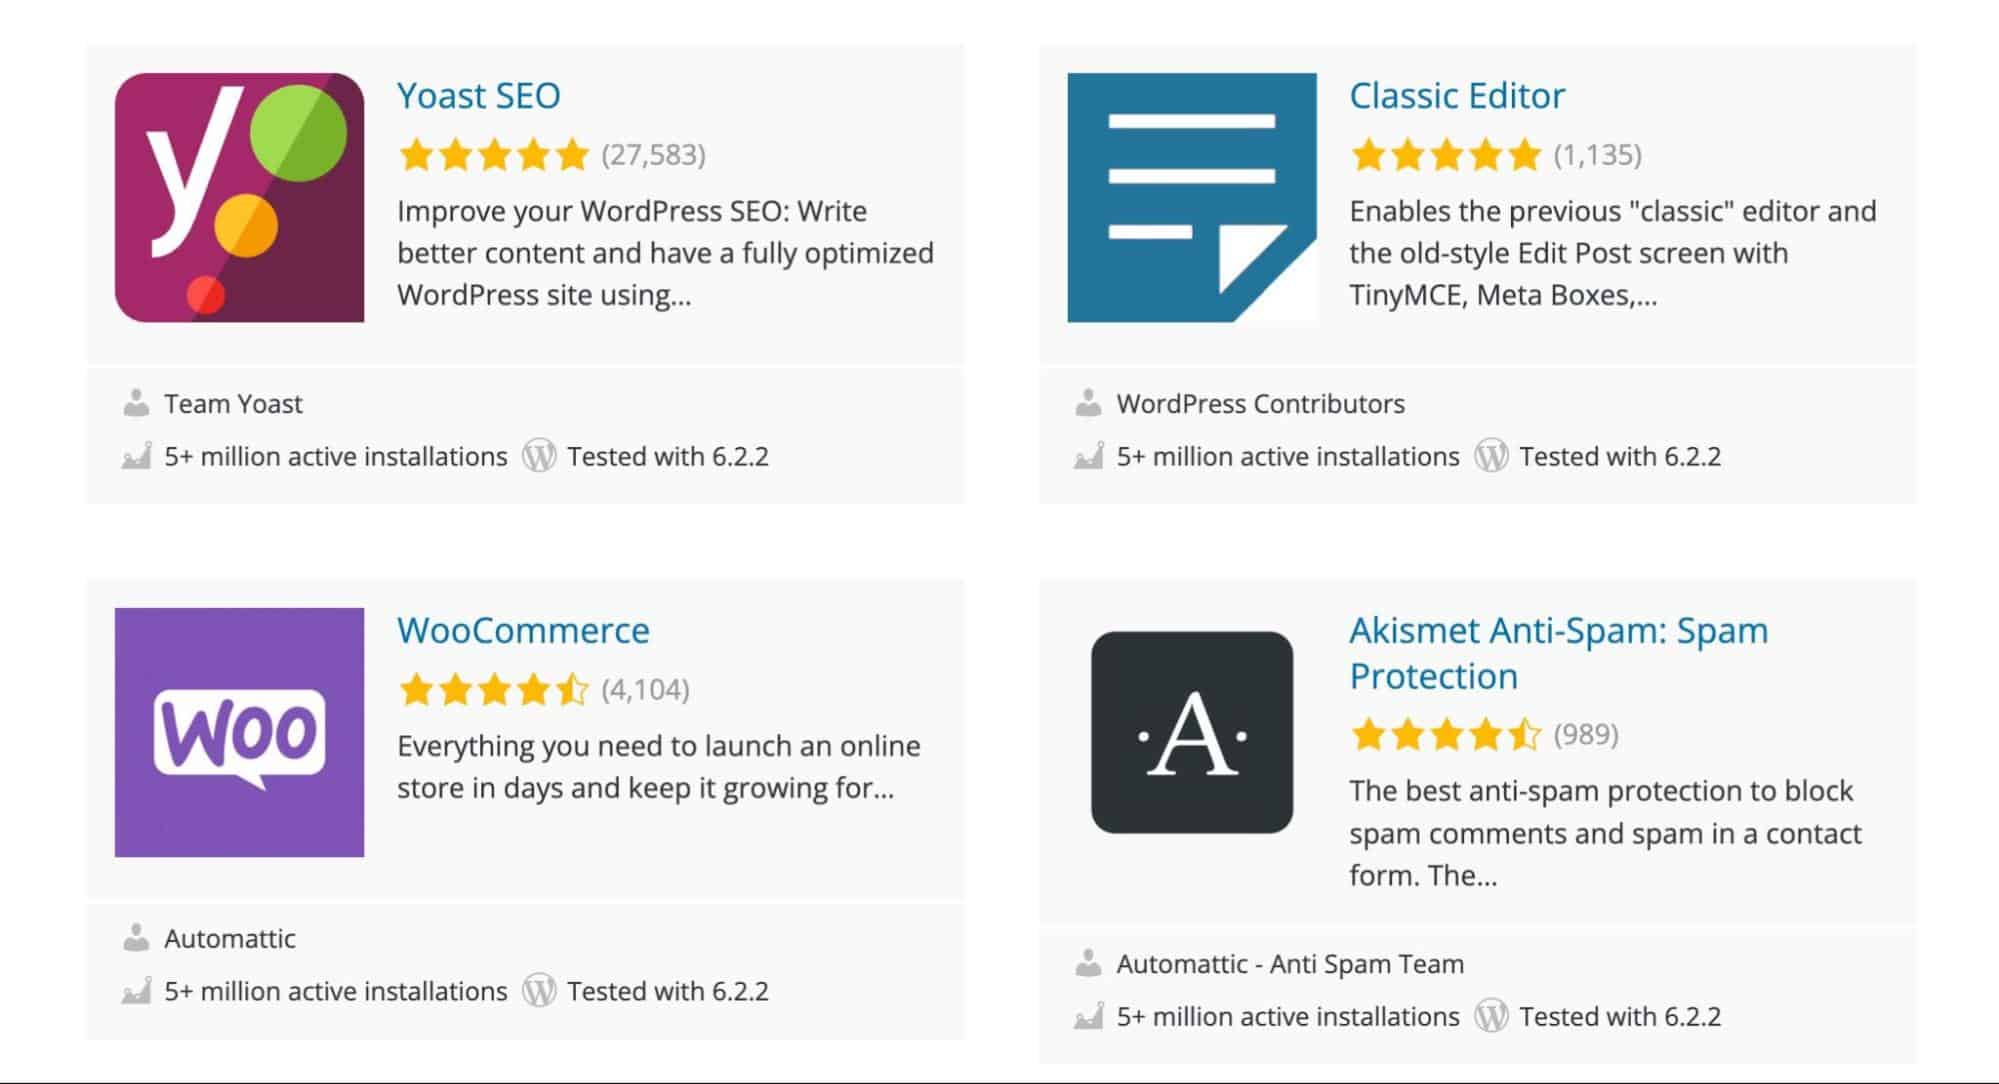Open Akismet Anti-Spam: Spam Protection link

coord(1558,653)
